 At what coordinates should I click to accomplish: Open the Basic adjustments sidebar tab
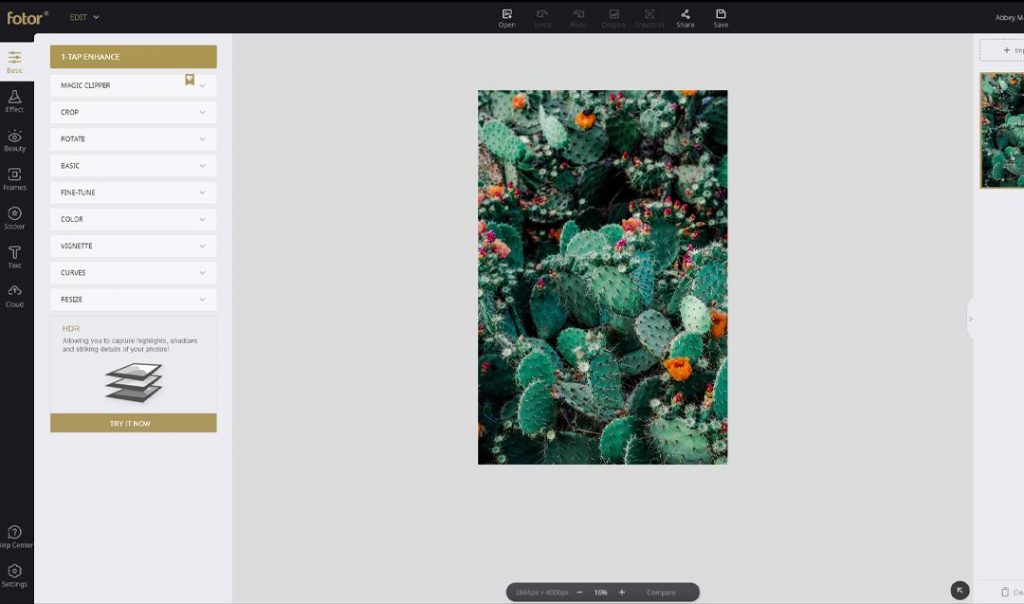(x=14, y=62)
